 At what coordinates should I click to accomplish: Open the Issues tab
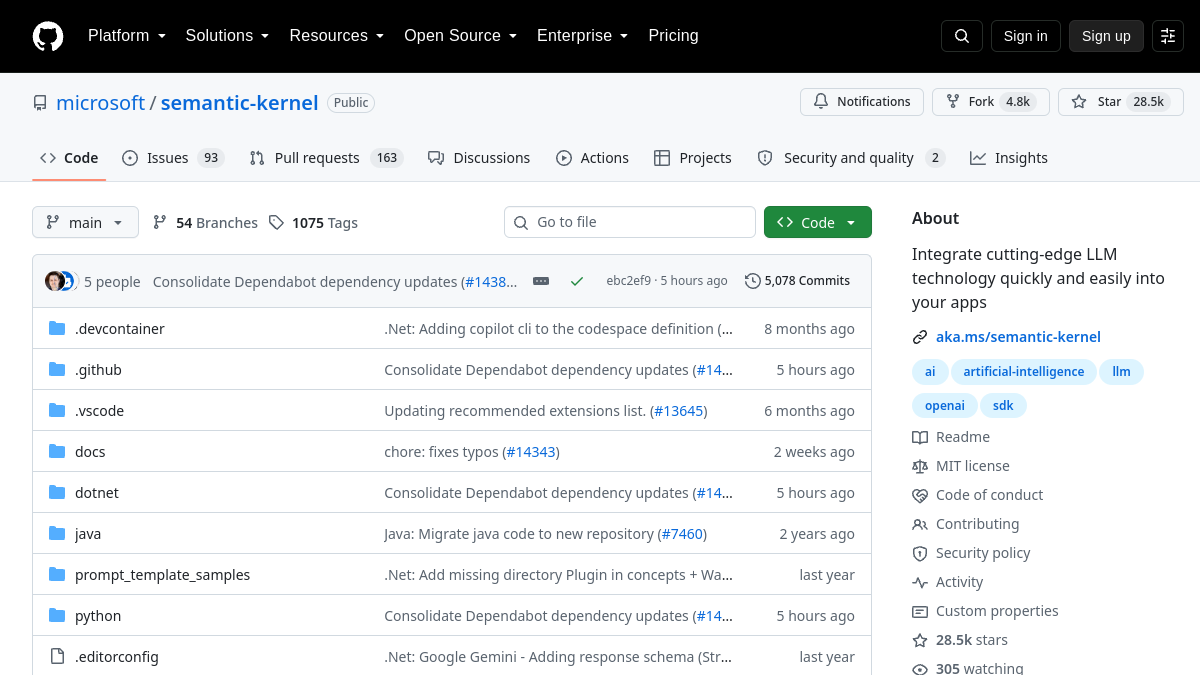tap(173, 158)
